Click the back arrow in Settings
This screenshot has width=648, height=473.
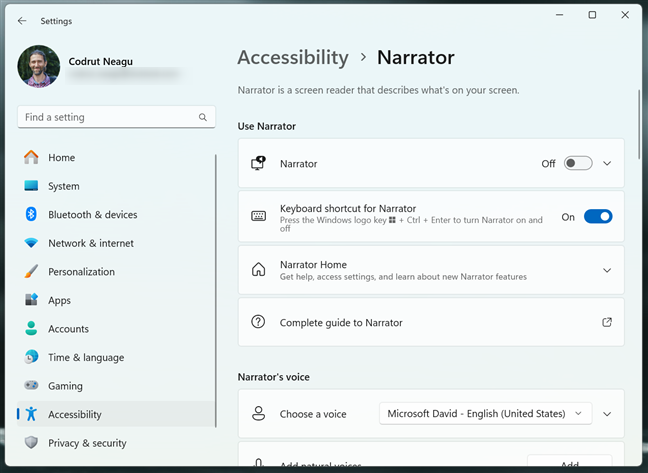22,21
